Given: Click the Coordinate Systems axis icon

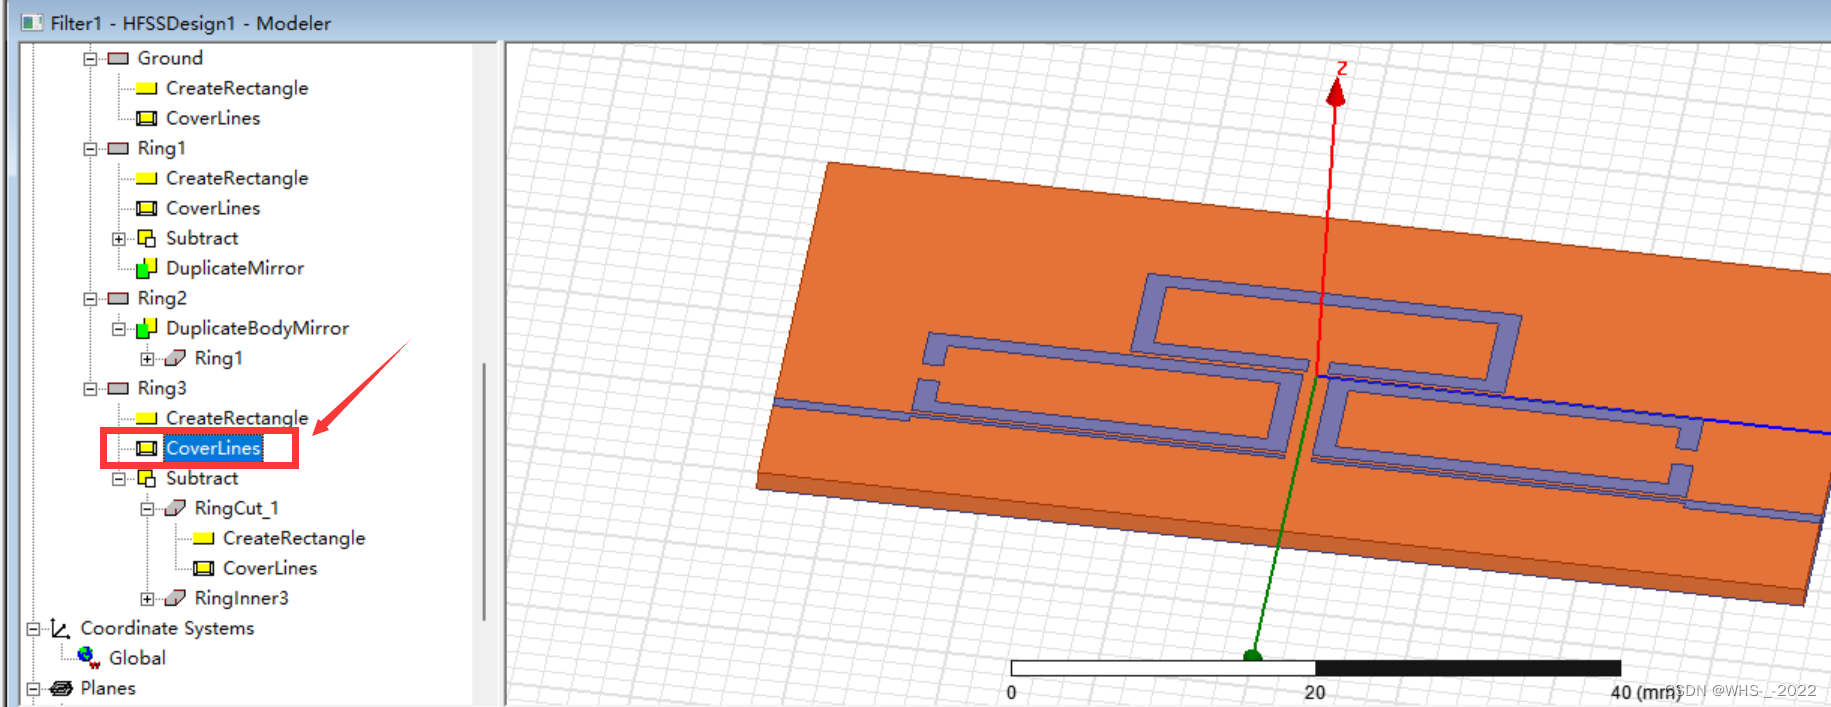Looking at the screenshot, I should click(x=60, y=629).
